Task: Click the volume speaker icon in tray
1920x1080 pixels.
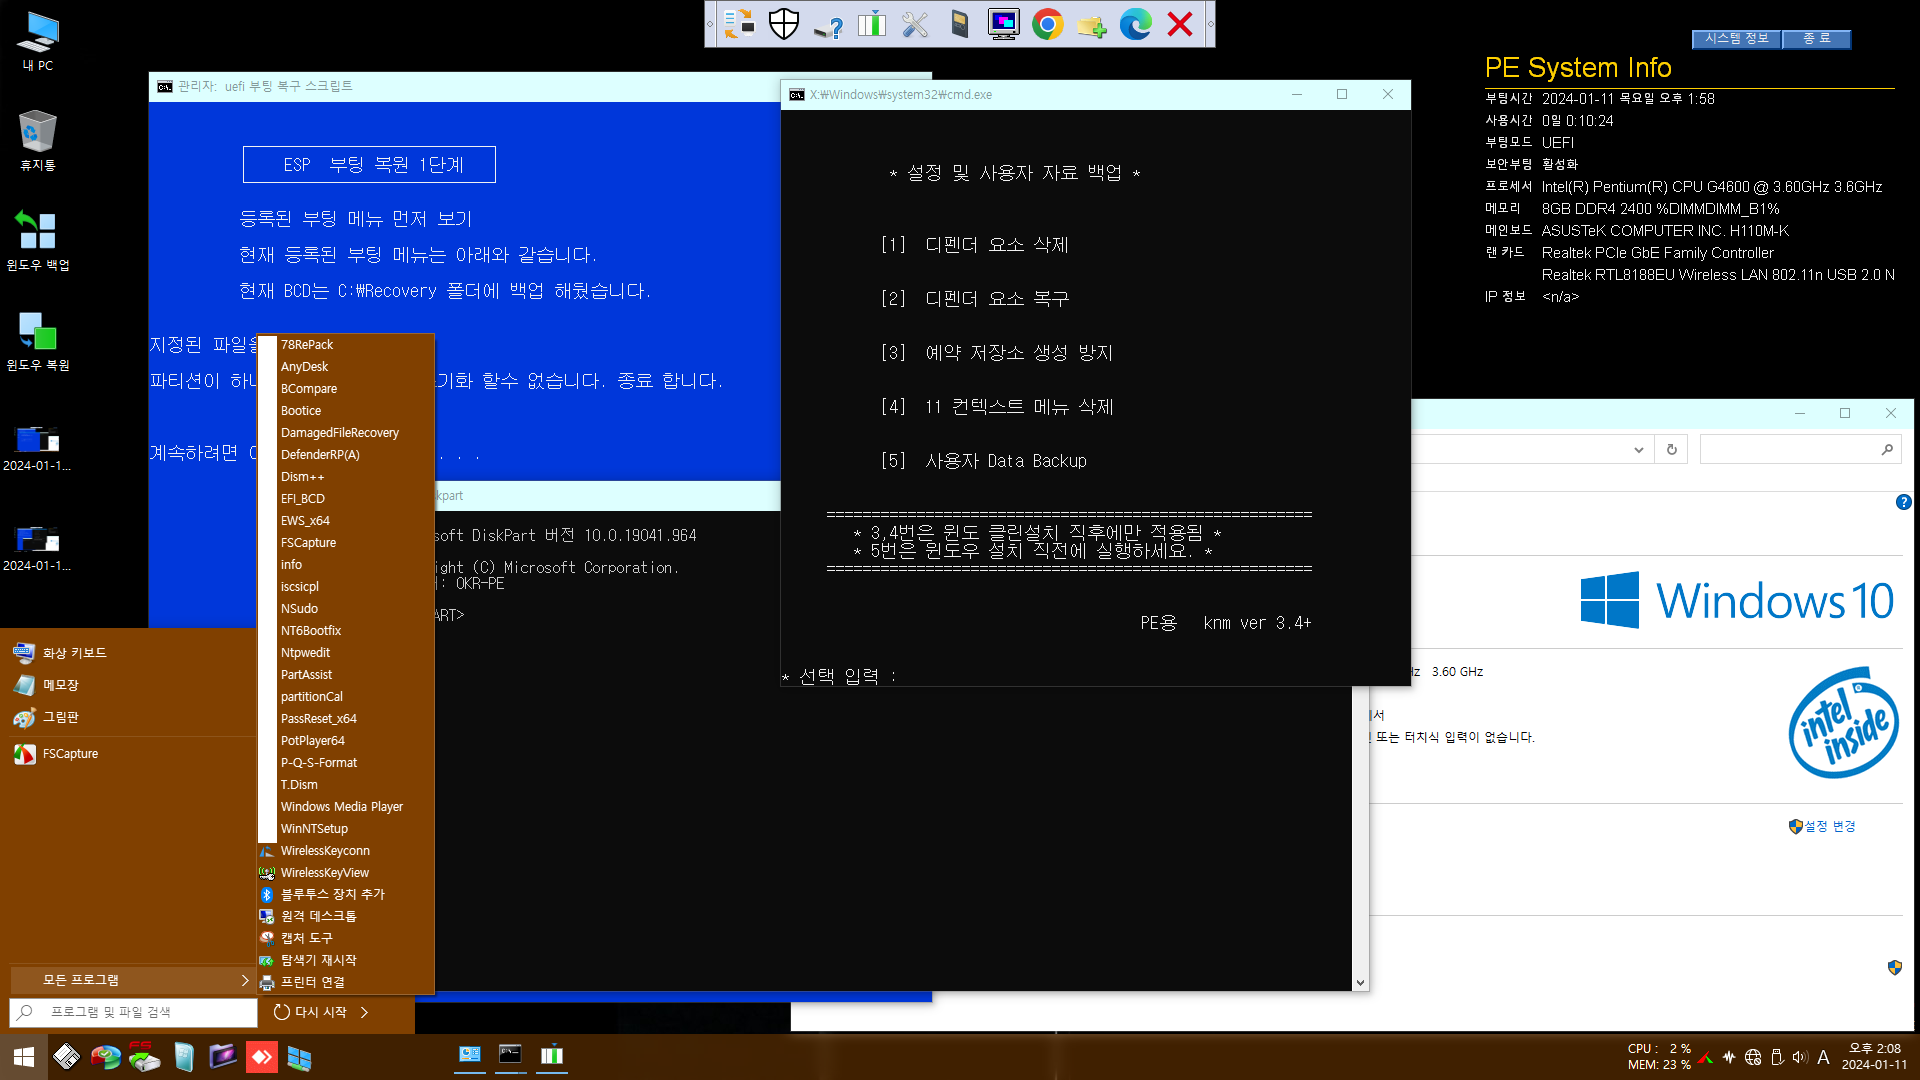Action: 1800,1057
